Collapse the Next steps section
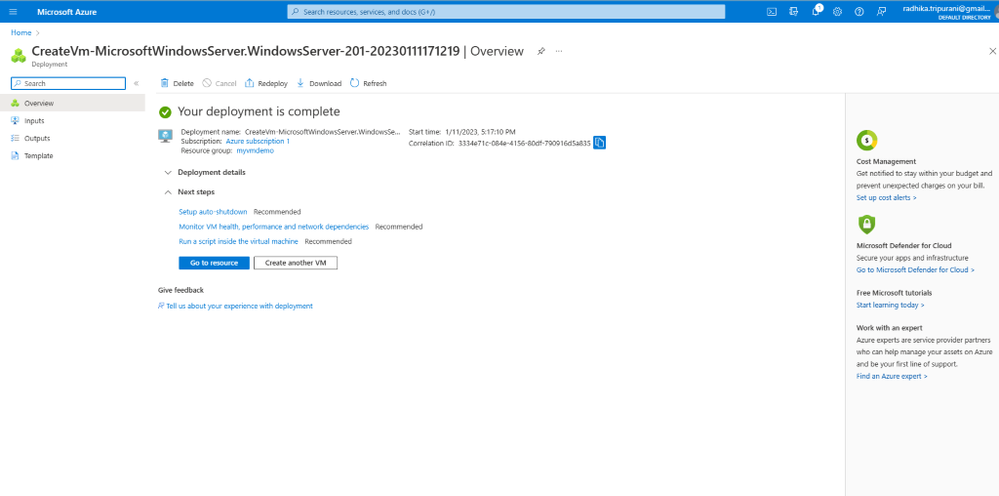Screen dimensions: 999x496 189,192
